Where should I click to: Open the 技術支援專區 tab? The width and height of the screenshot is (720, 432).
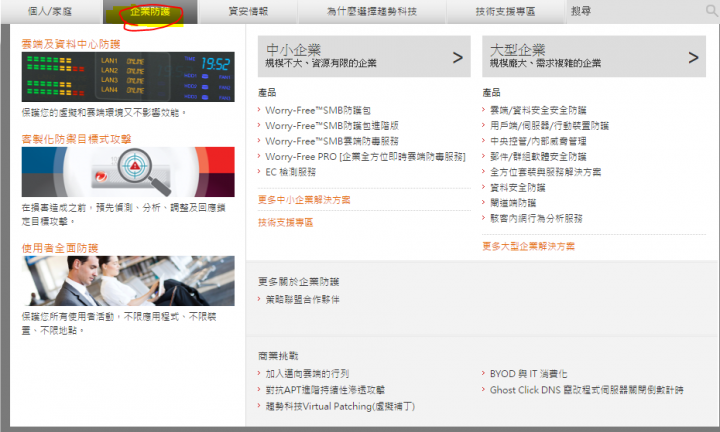(505, 11)
